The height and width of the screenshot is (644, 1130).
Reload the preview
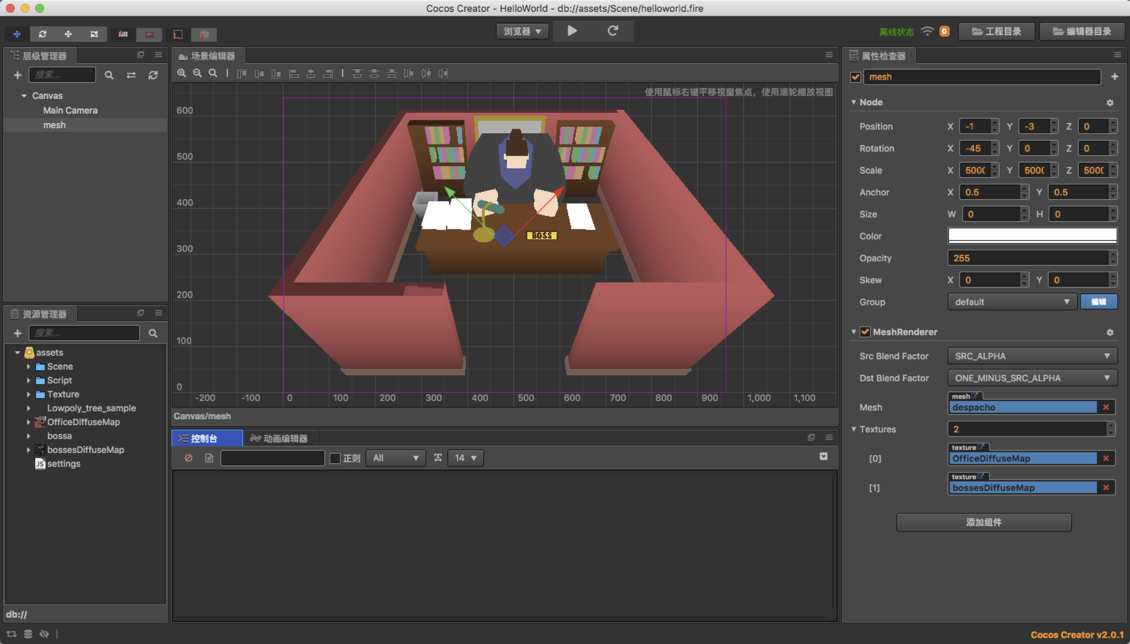(613, 31)
